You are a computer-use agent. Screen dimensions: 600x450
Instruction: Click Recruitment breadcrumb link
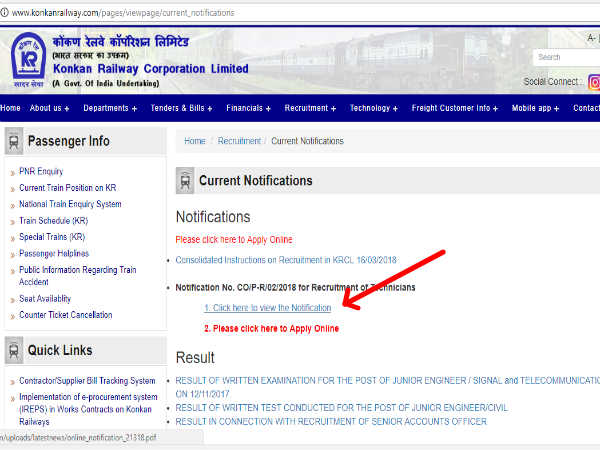[x=239, y=141]
